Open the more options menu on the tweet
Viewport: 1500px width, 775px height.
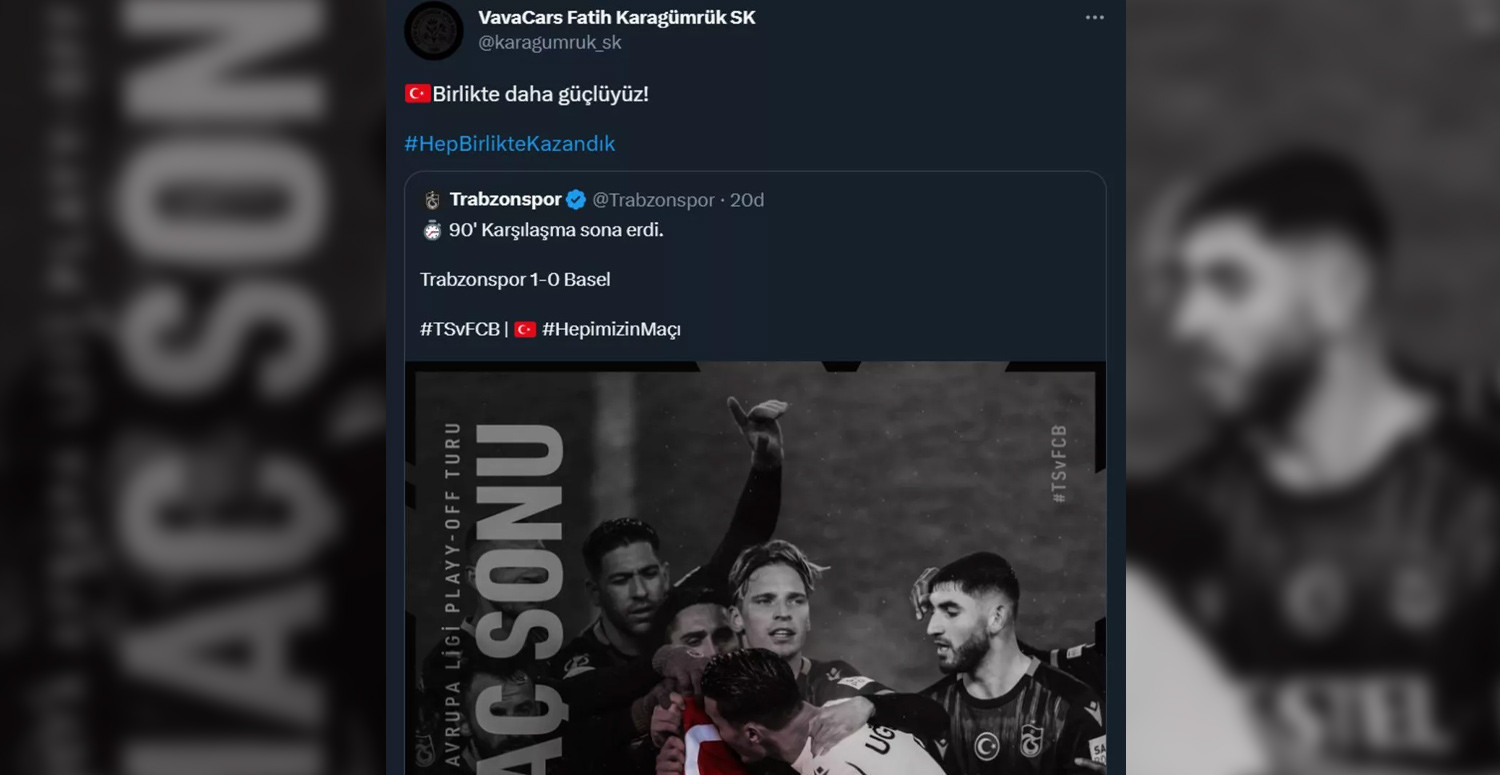coord(1094,17)
